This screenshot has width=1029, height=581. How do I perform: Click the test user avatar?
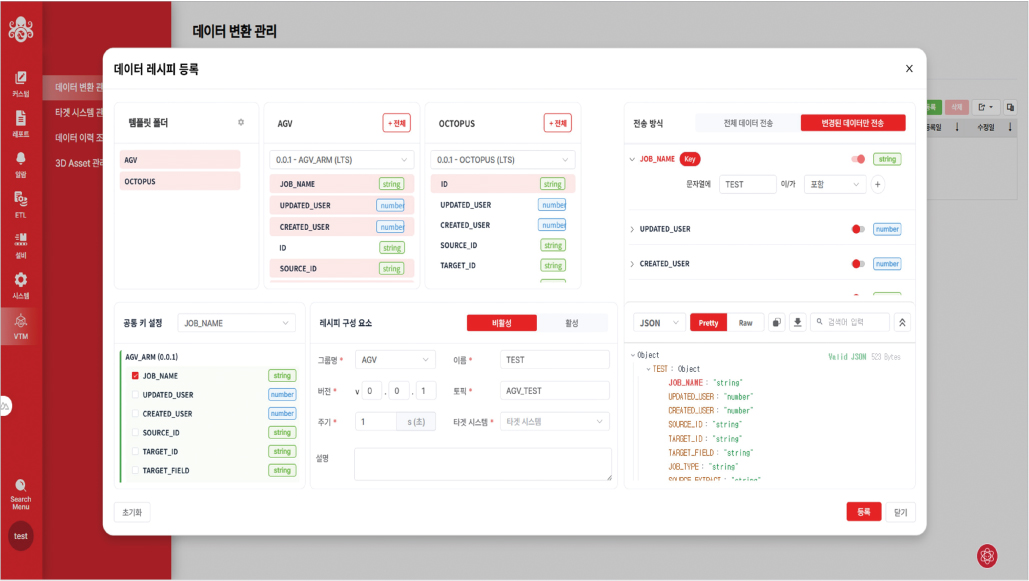click(21, 536)
